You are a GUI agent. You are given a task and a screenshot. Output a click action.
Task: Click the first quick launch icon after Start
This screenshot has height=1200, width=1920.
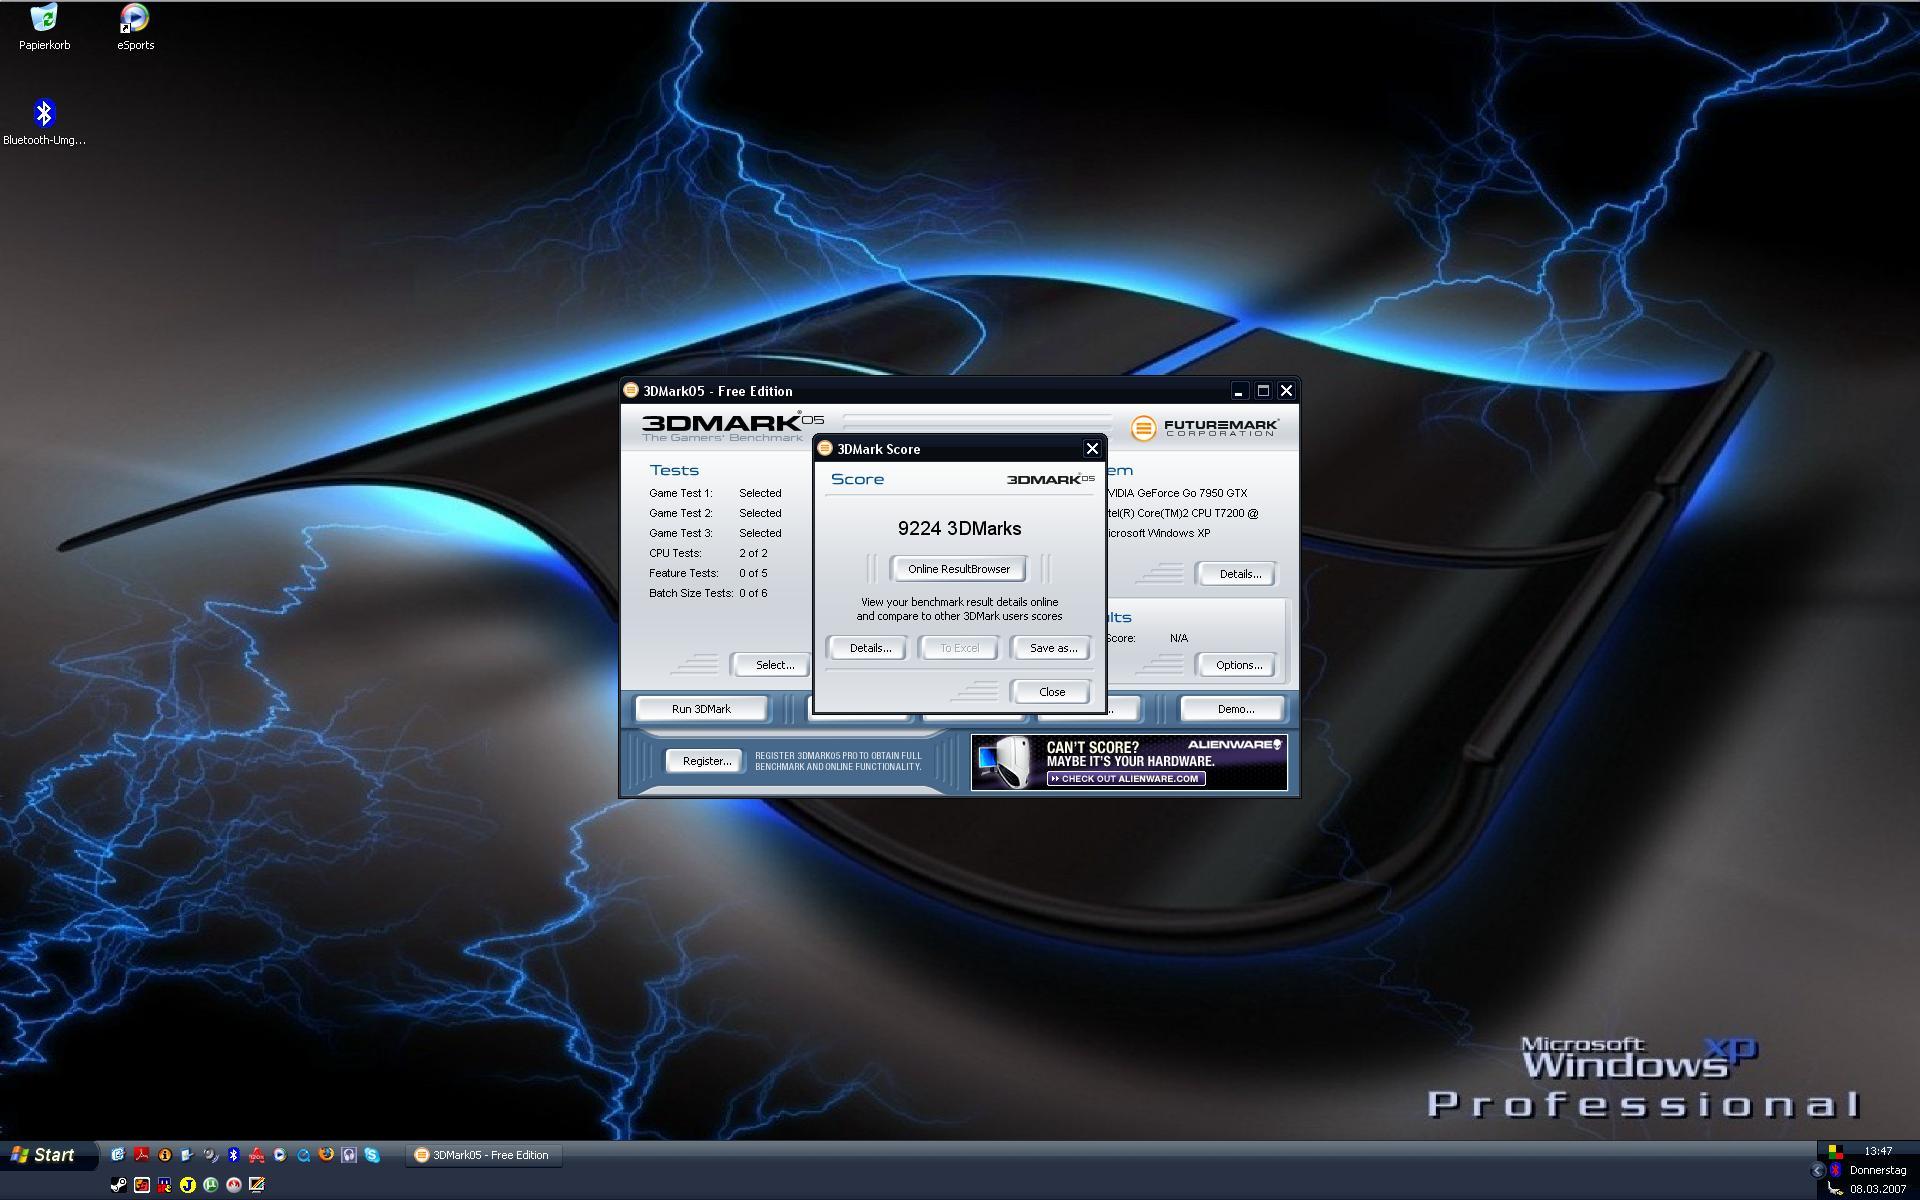point(119,1155)
